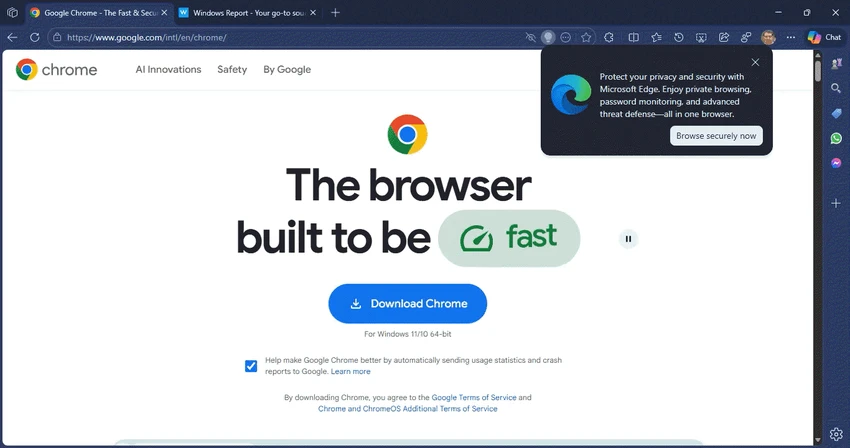
Task: Open Messenger in the sidebar
Action: pos(836,163)
